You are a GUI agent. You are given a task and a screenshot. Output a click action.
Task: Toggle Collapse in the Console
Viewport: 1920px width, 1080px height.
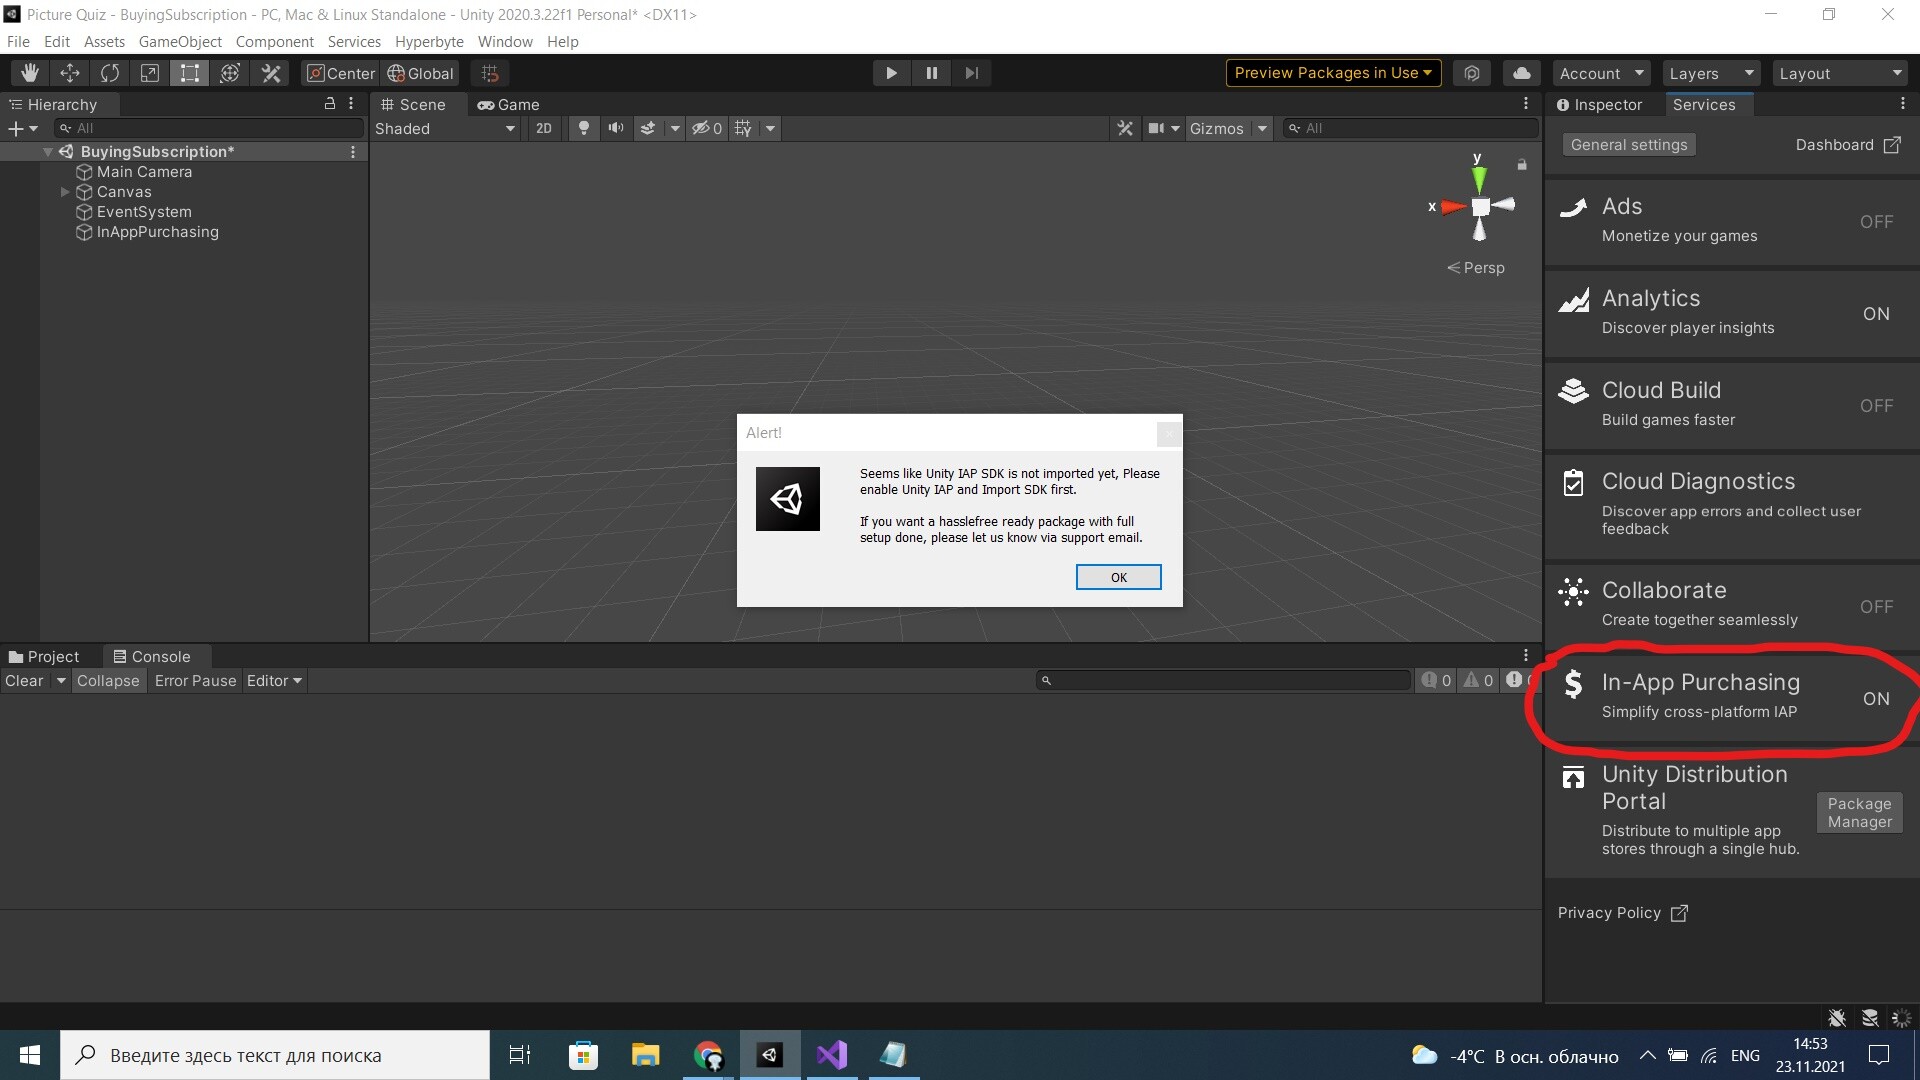pos(108,681)
